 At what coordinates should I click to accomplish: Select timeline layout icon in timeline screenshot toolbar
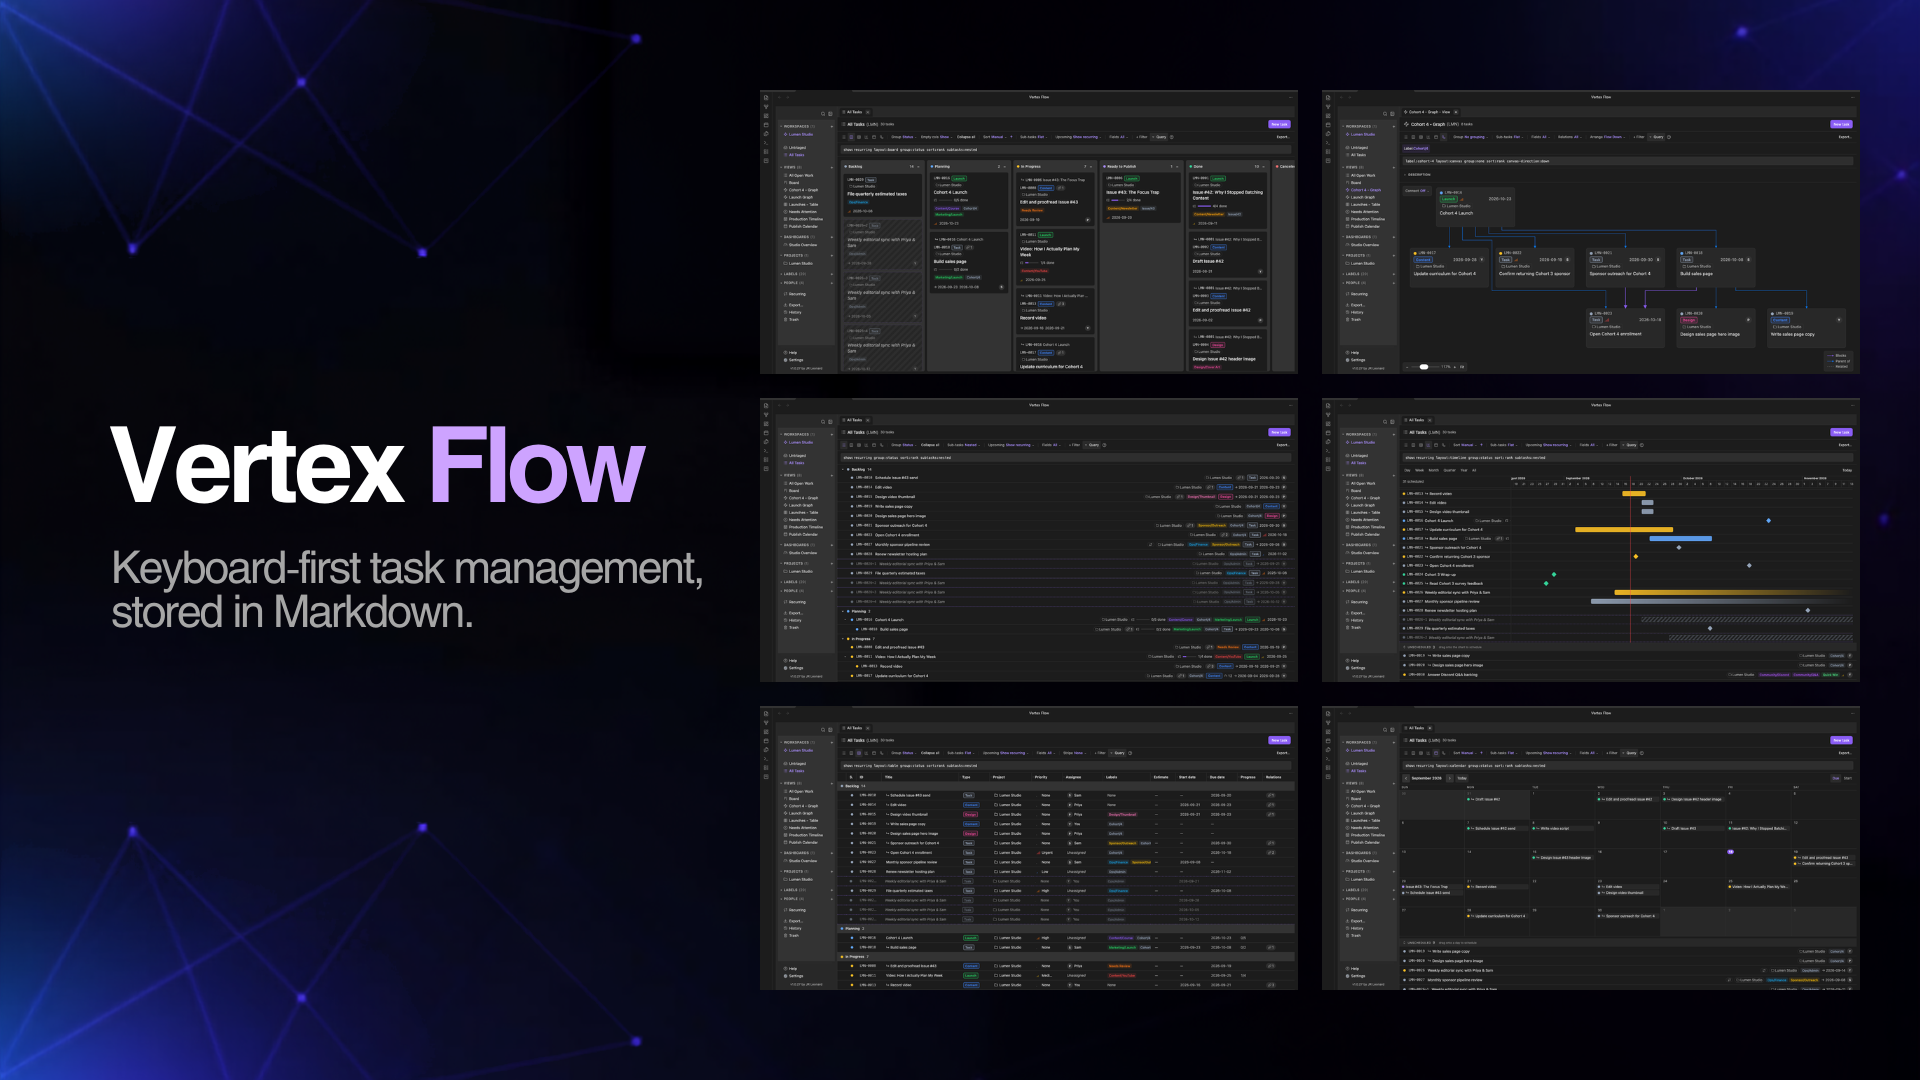coord(1428,445)
